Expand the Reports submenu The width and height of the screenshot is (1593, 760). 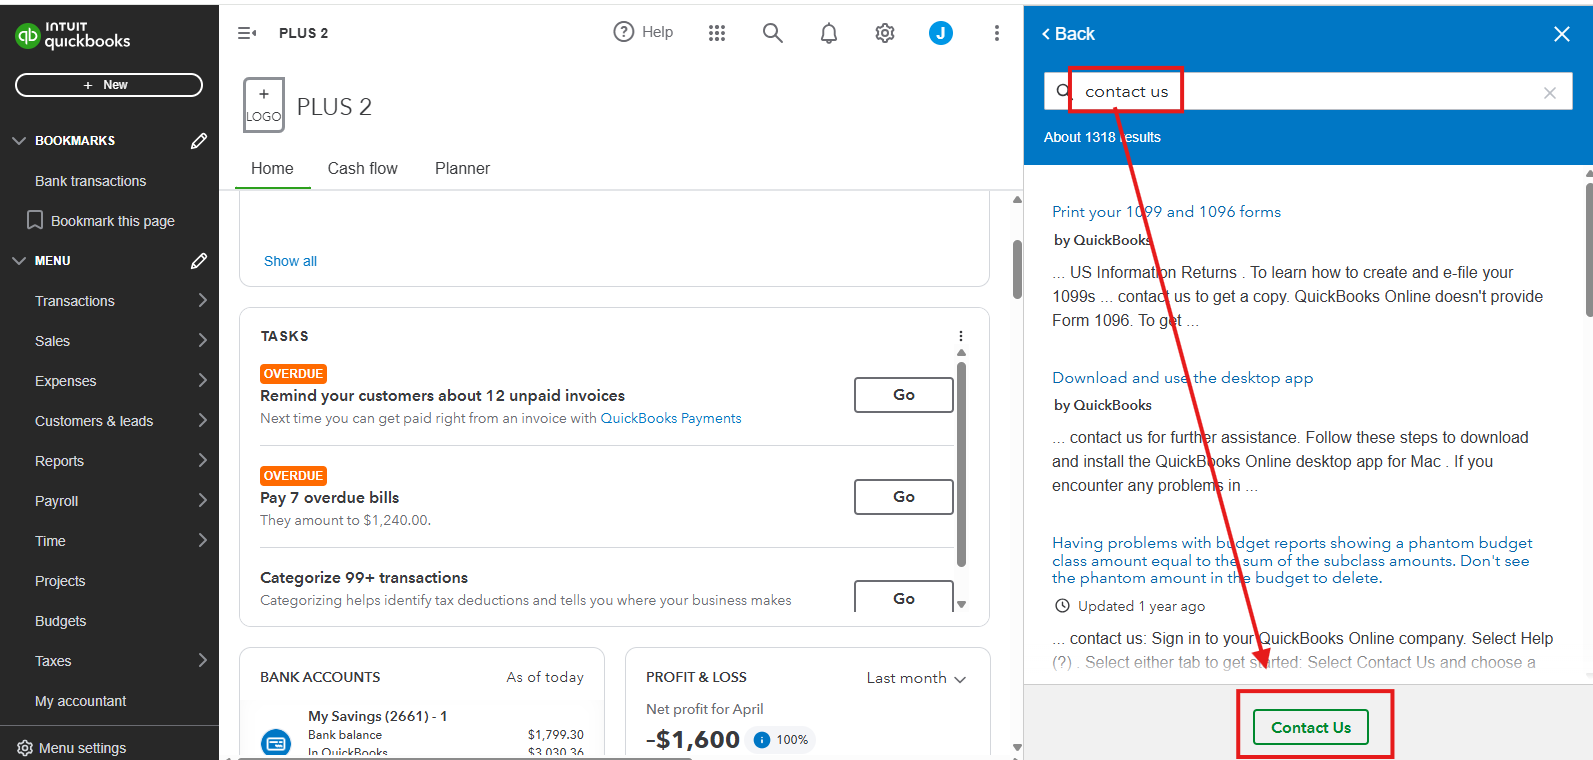tap(203, 460)
